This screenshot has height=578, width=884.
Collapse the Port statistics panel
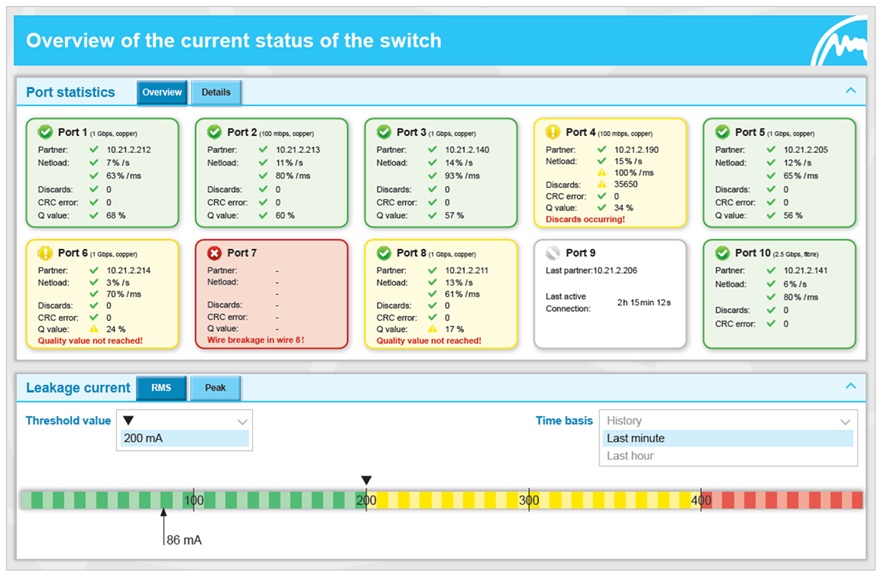coord(850,91)
